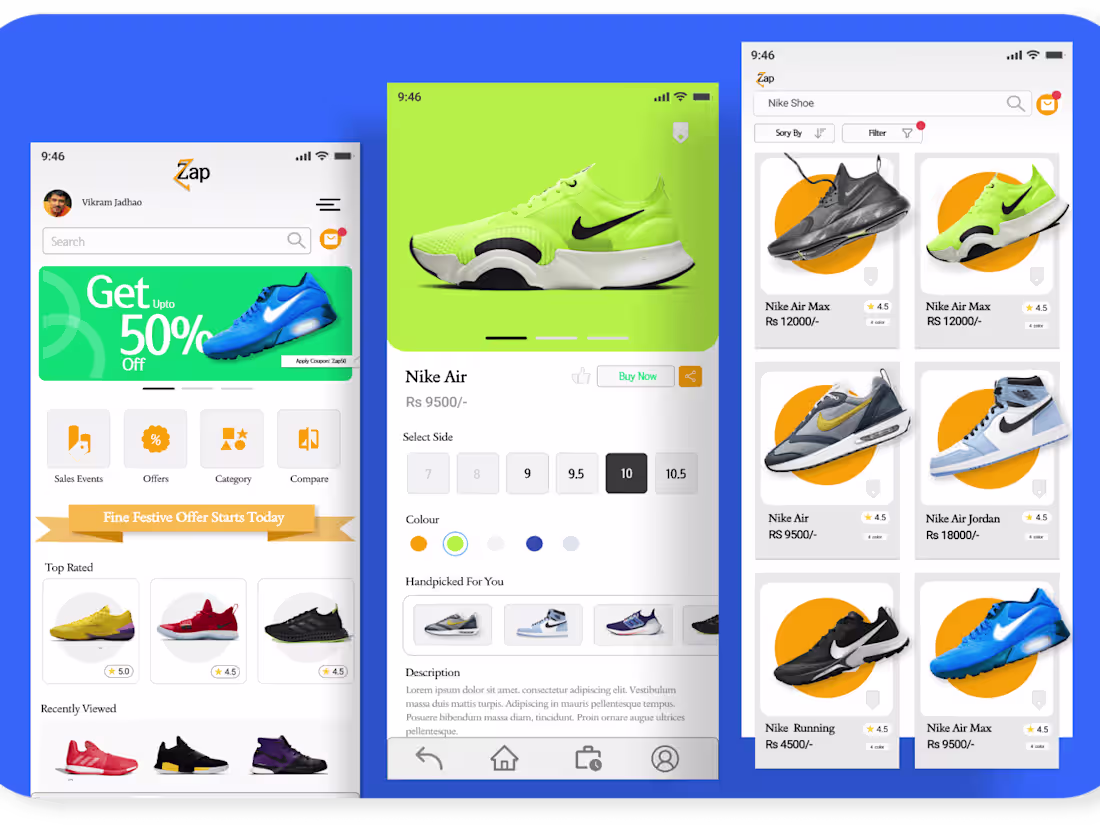Image resolution: width=1100 pixels, height=825 pixels.
Task: Choose the dark blue colour swatch
Action: [x=534, y=544]
